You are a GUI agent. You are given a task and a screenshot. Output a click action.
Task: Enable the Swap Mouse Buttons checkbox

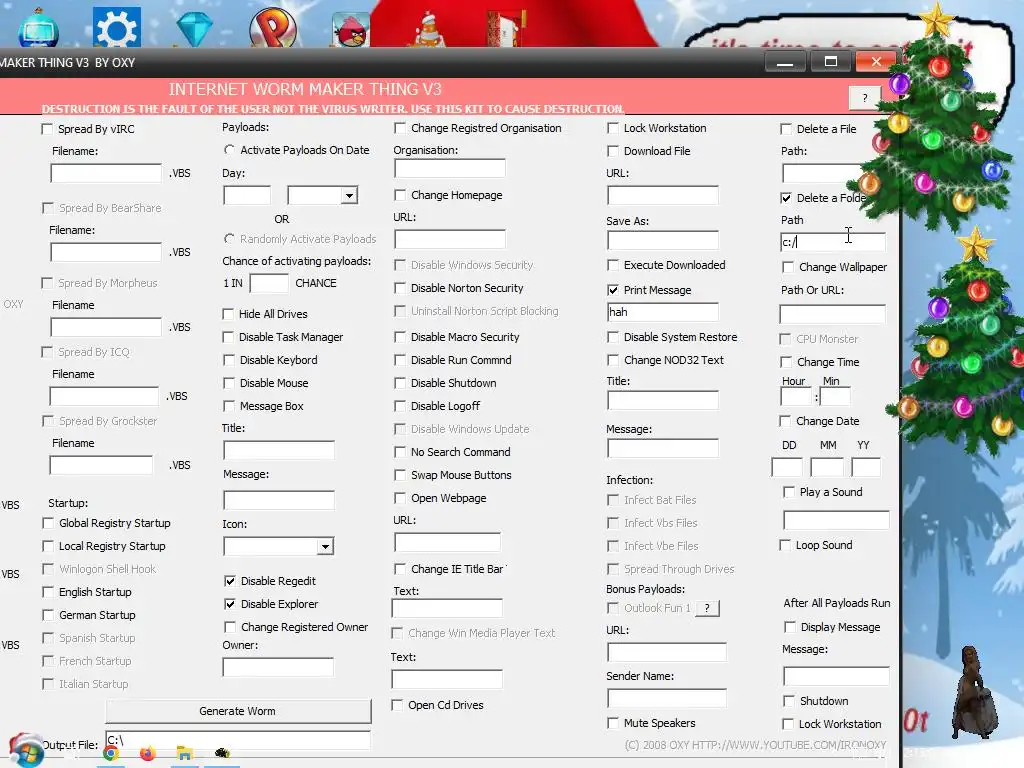[x=400, y=475]
